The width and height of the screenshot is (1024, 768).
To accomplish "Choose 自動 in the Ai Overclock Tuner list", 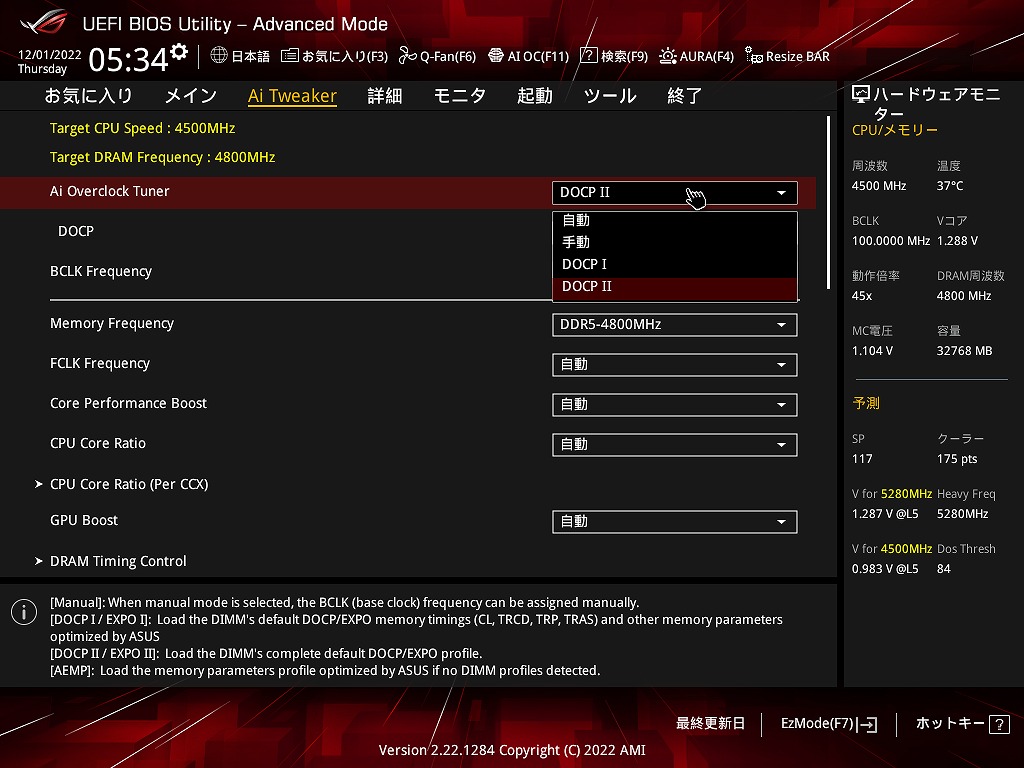I will pyautogui.click(x=675, y=220).
